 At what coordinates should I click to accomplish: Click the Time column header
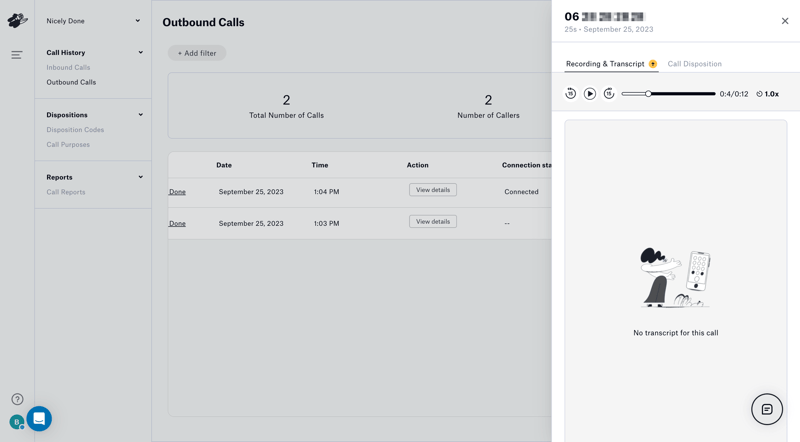point(320,165)
